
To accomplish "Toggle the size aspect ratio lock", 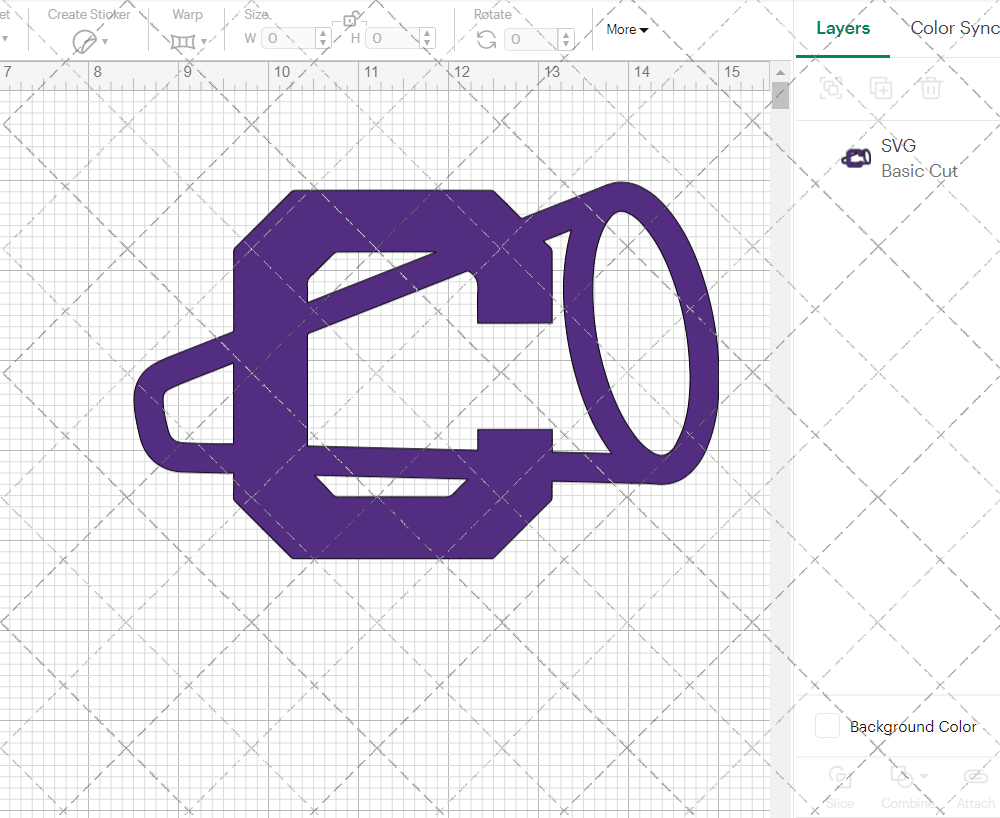I will tap(351, 19).
